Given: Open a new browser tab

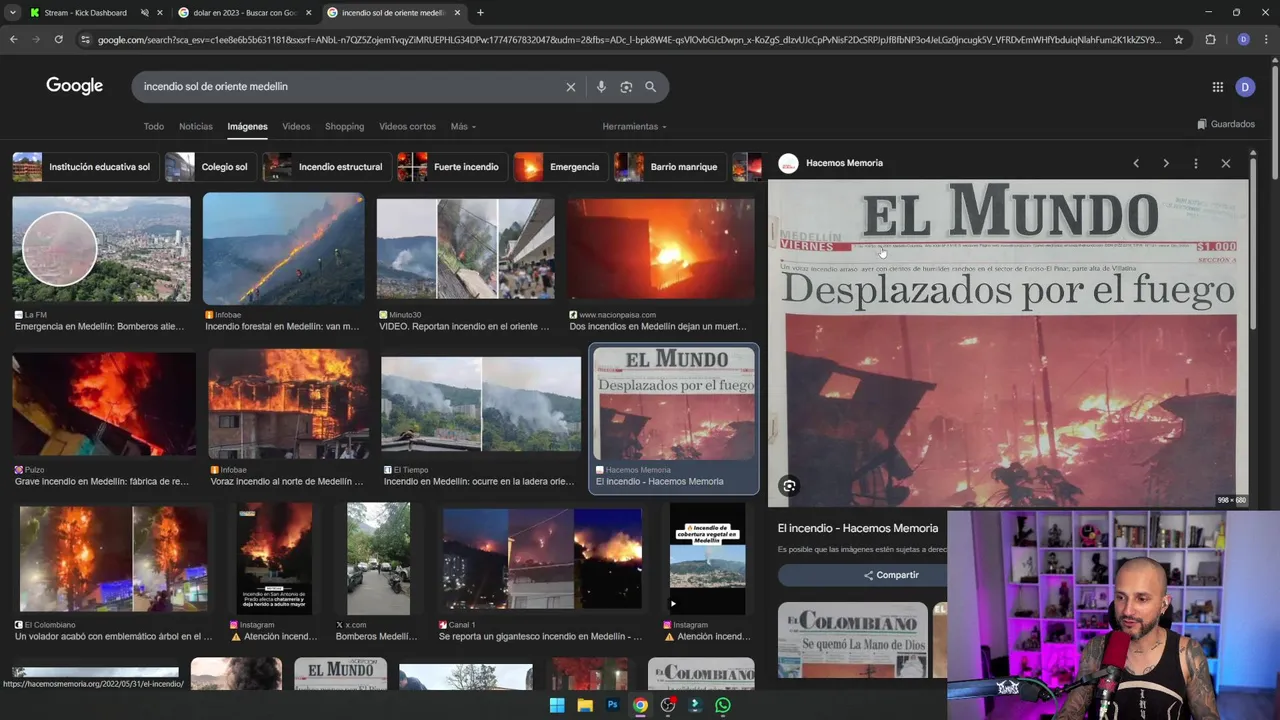Looking at the screenshot, I should coord(480,13).
